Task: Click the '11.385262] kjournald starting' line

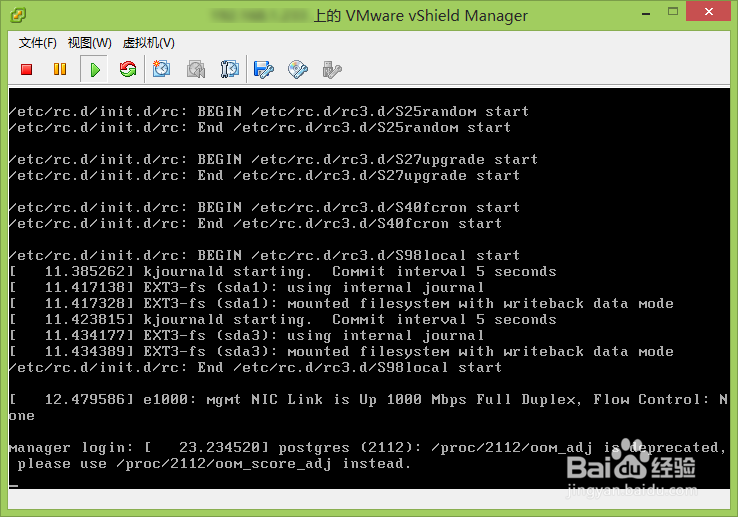Action: [x=283, y=271]
